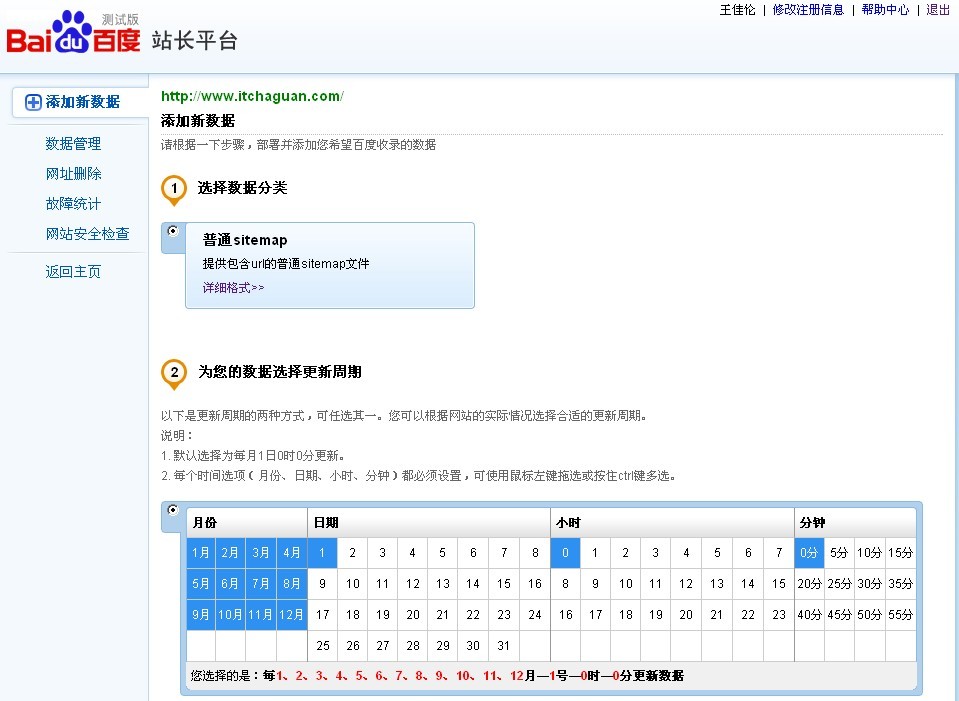Click the 日期 column header
The width and height of the screenshot is (959, 701).
[x=428, y=522]
